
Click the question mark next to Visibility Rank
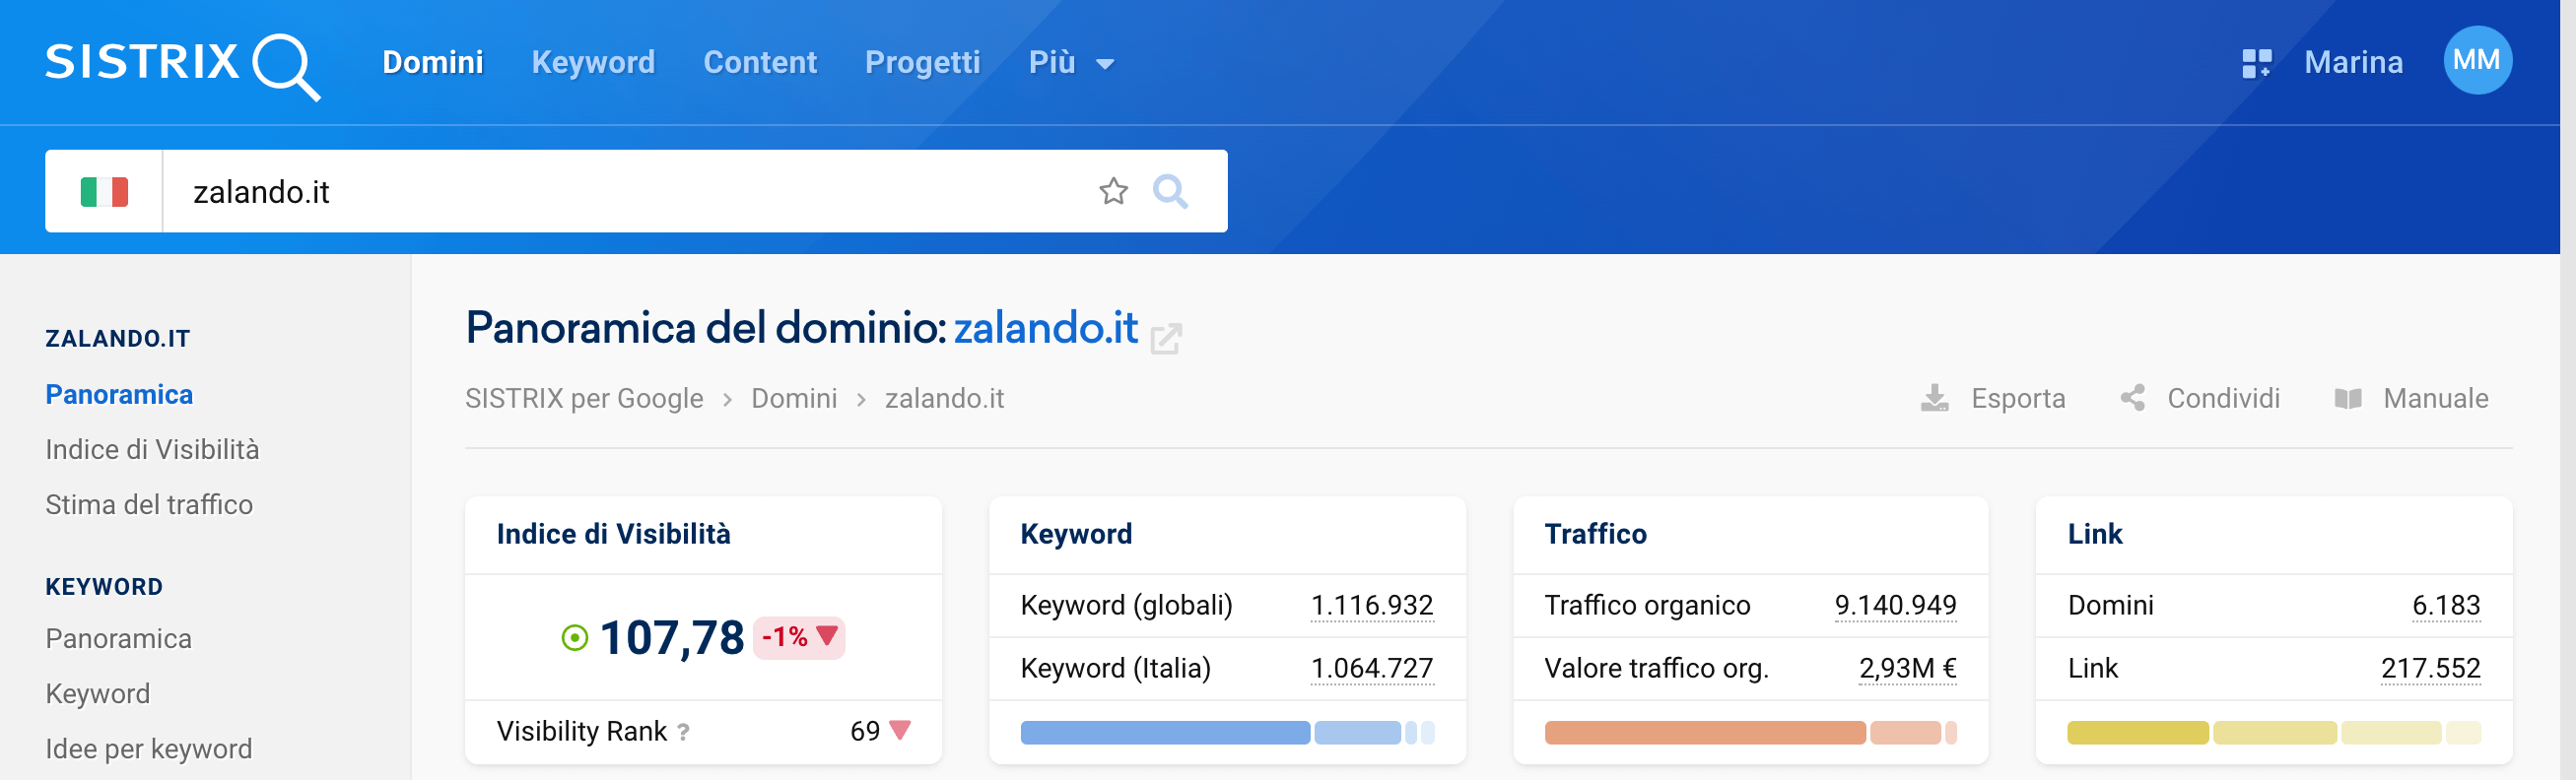[683, 733]
